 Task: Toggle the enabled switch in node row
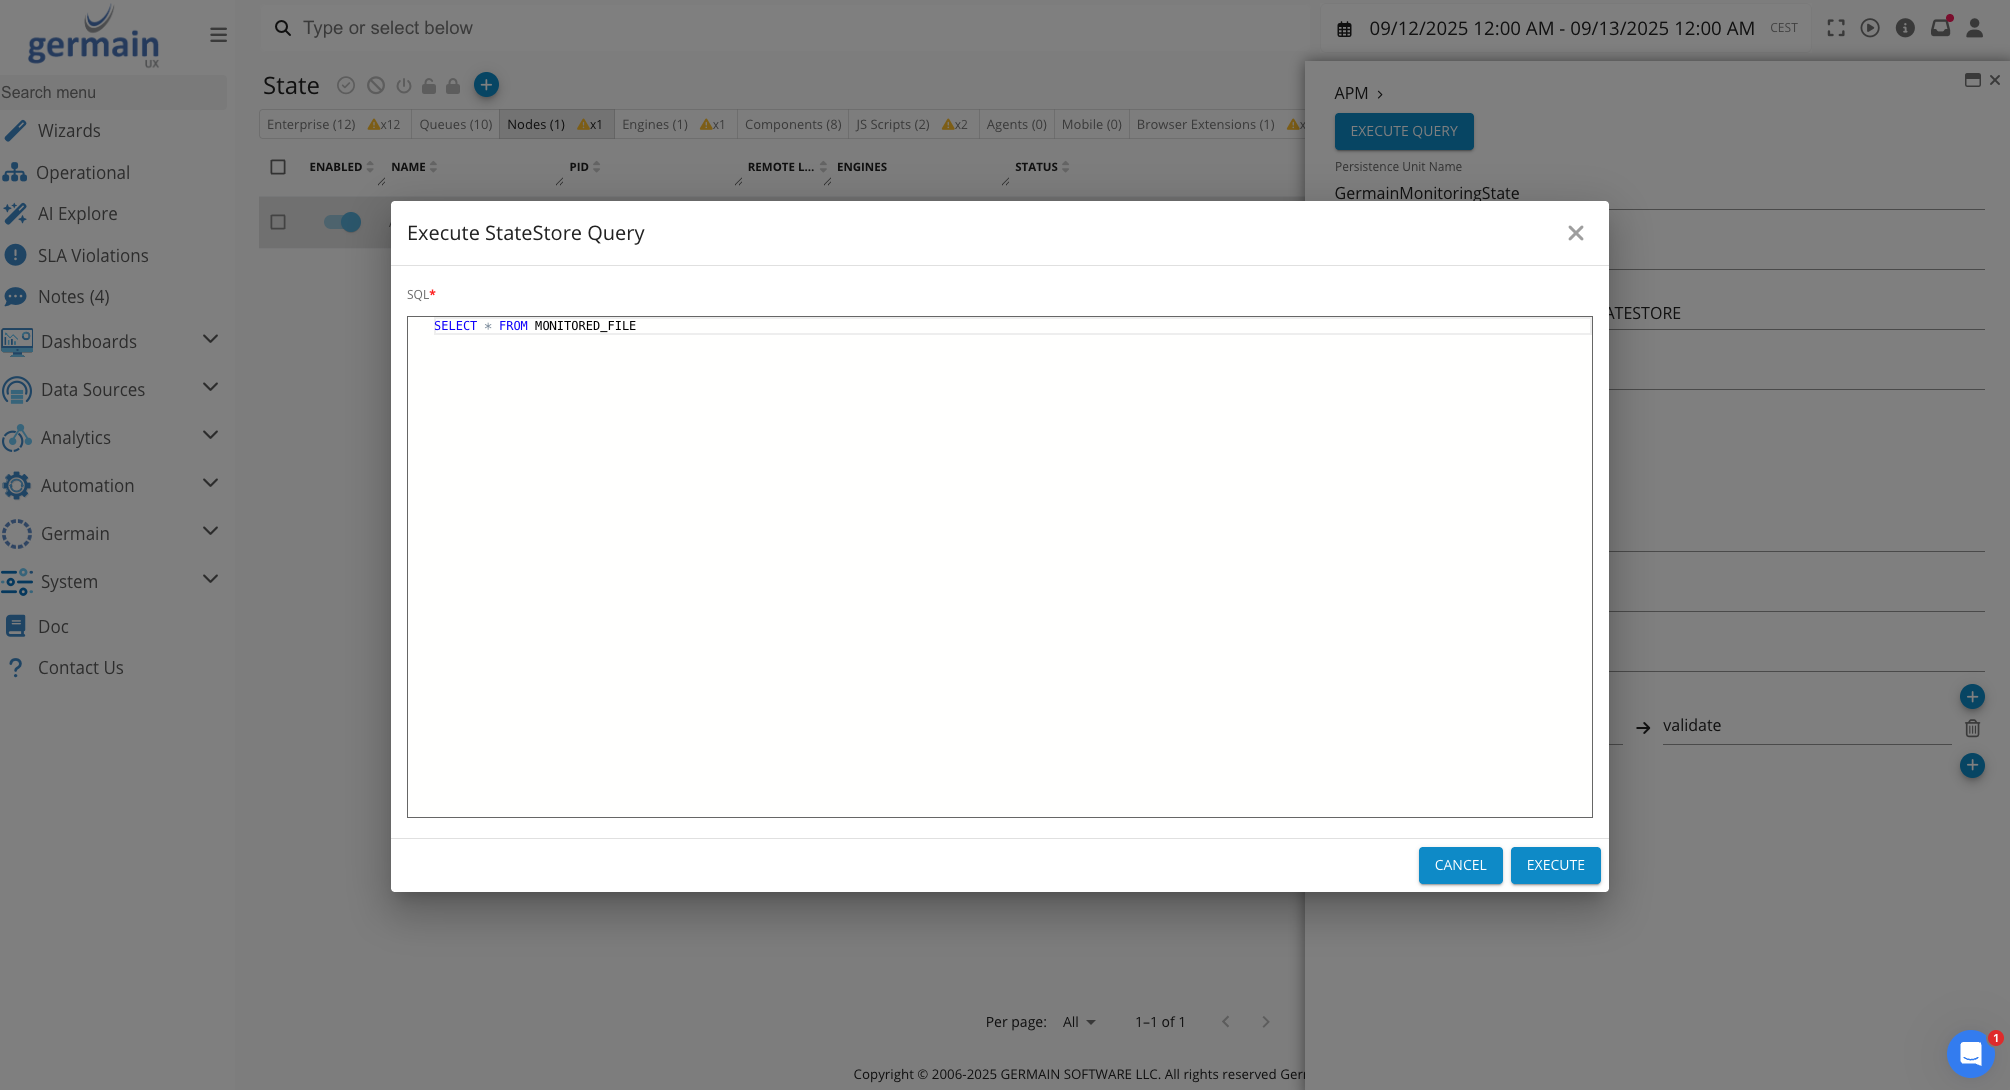pos(342,222)
